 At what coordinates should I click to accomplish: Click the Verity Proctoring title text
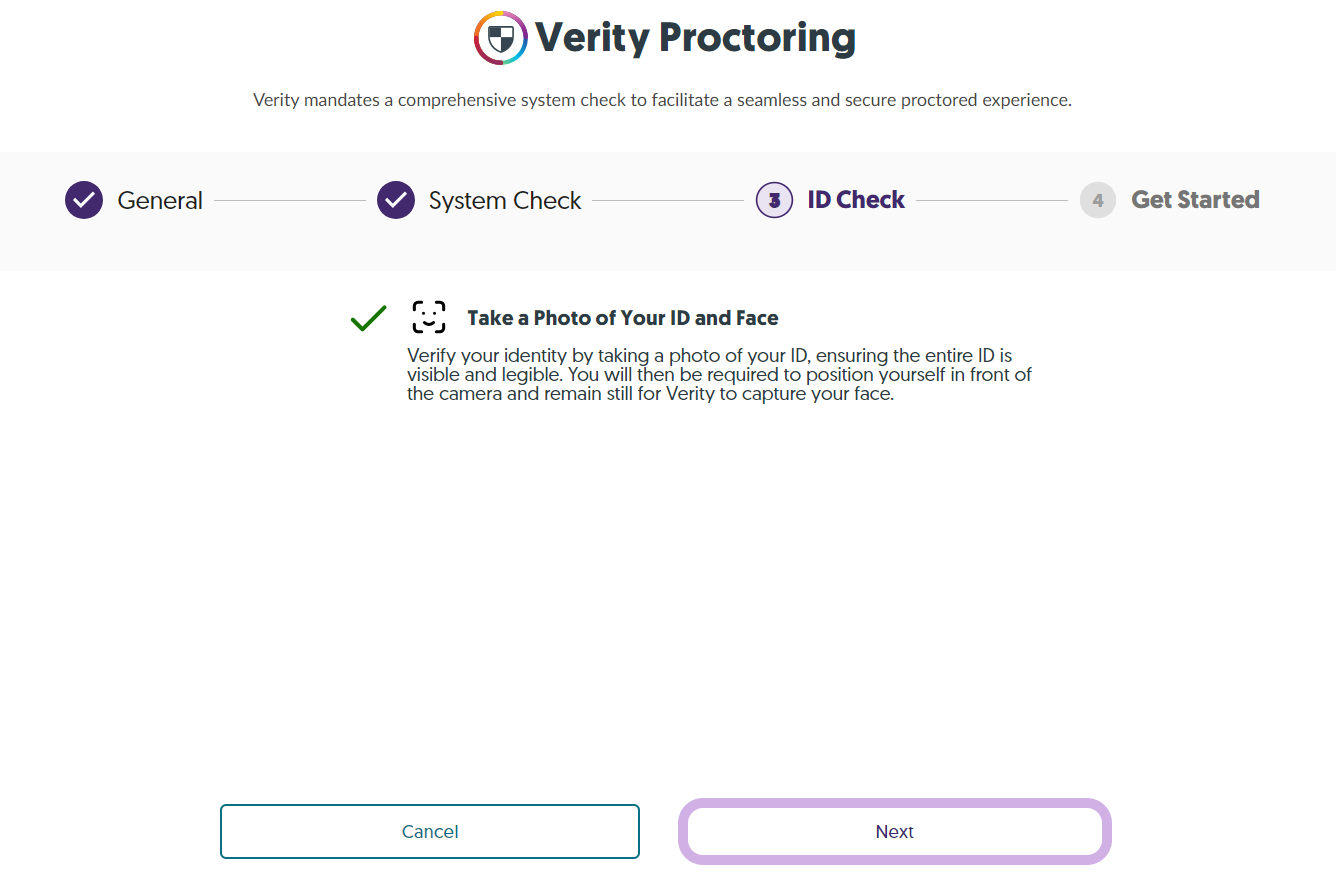click(695, 38)
